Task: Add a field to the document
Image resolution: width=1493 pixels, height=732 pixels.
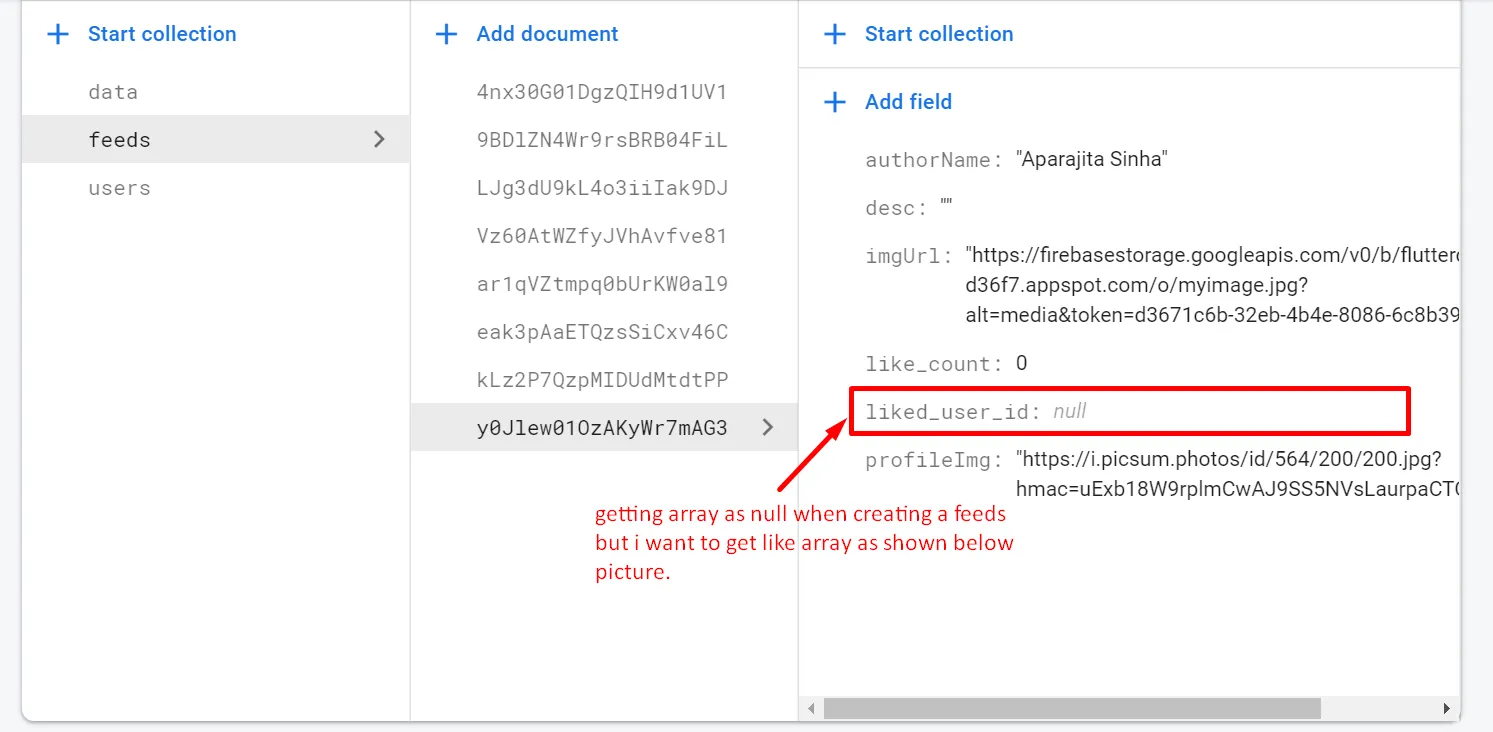Action: (x=908, y=102)
